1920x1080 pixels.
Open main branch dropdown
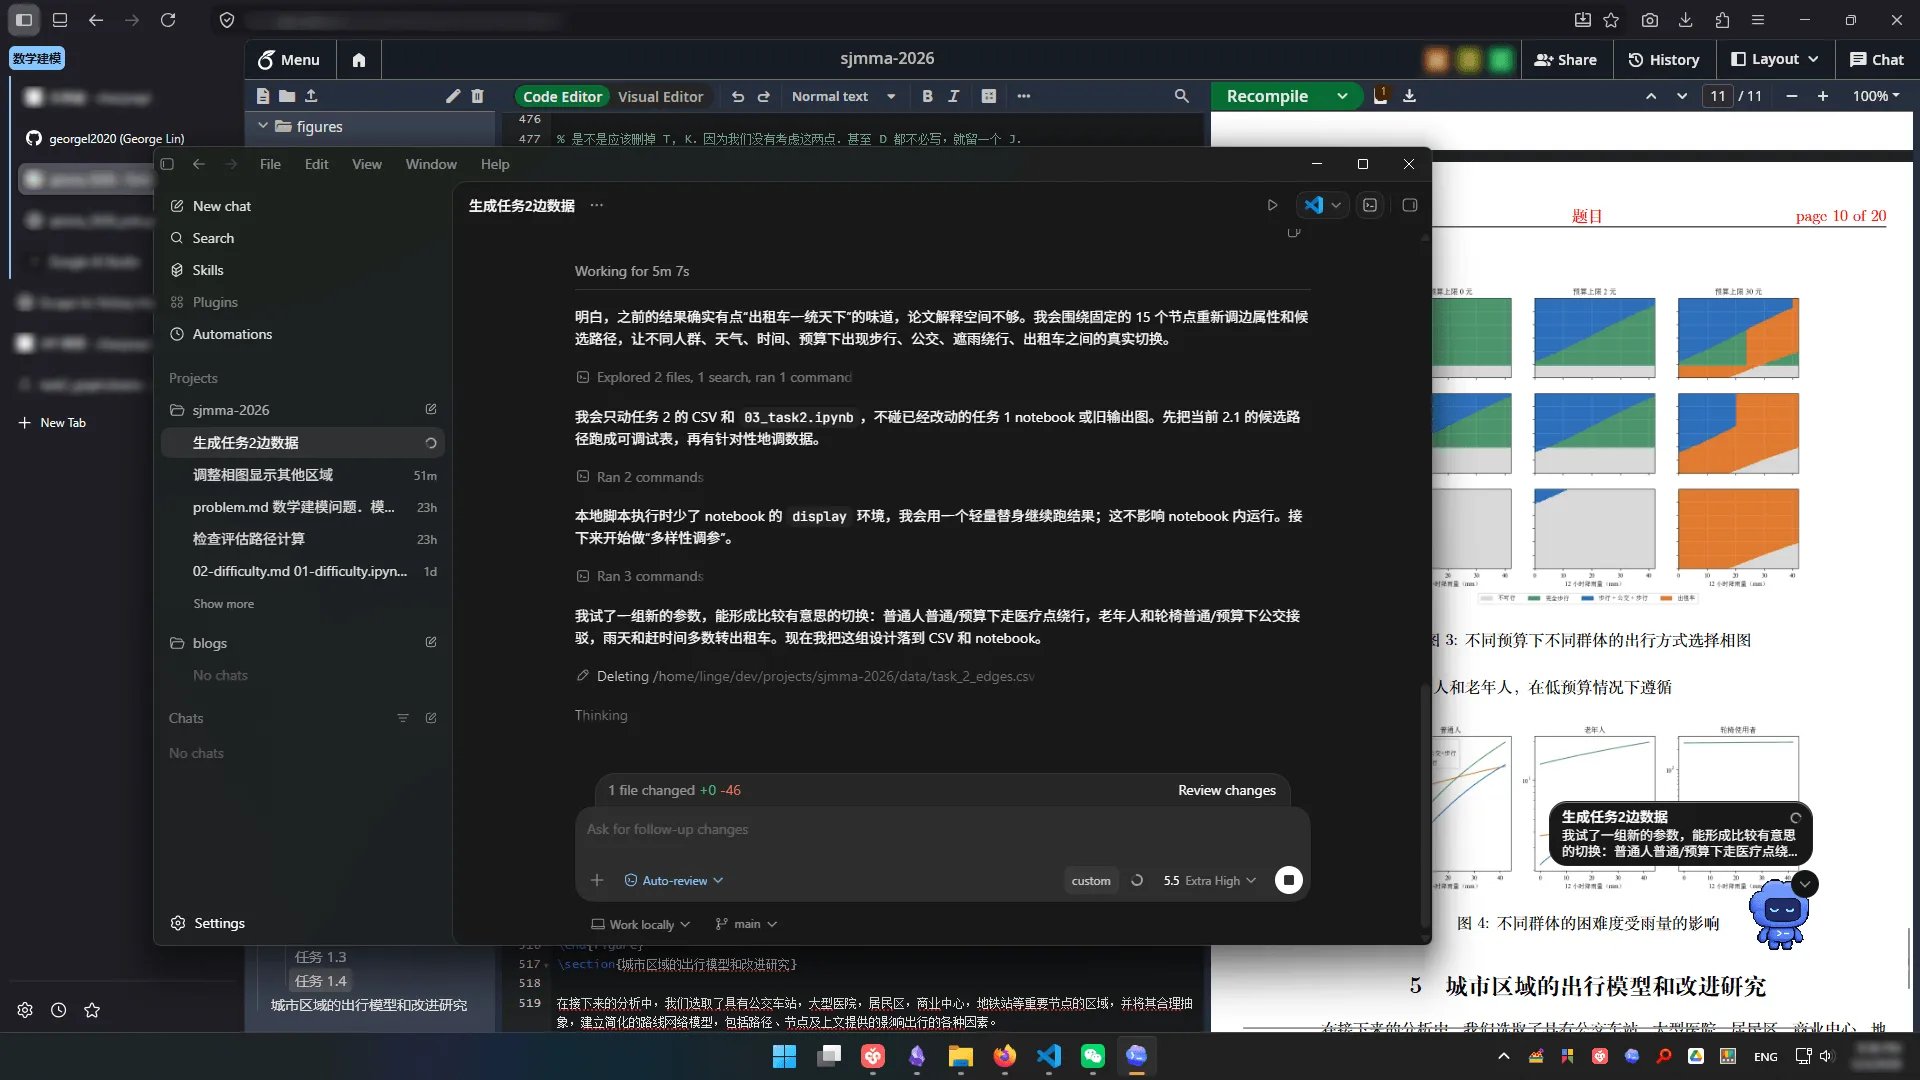[x=746, y=925]
